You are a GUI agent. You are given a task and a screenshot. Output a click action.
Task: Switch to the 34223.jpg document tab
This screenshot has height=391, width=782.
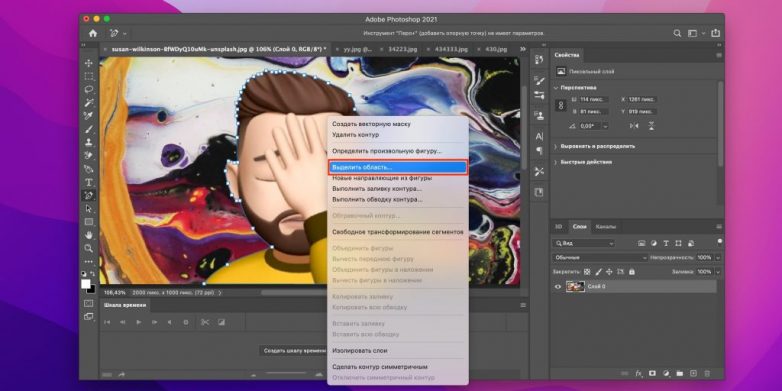(x=402, y=49)
